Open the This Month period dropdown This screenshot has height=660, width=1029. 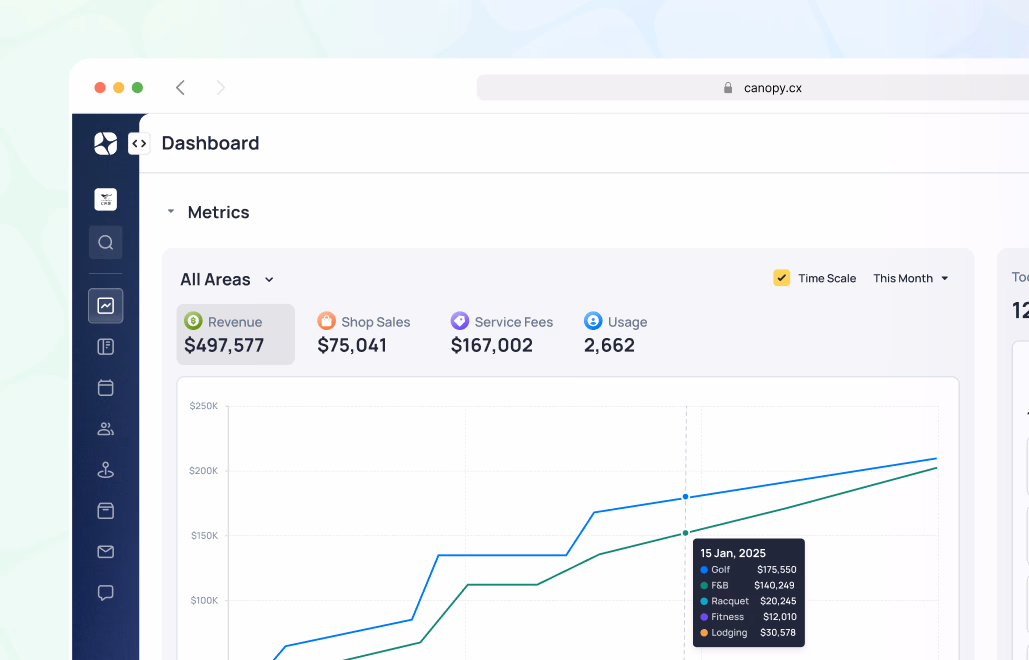click(911, 278)
